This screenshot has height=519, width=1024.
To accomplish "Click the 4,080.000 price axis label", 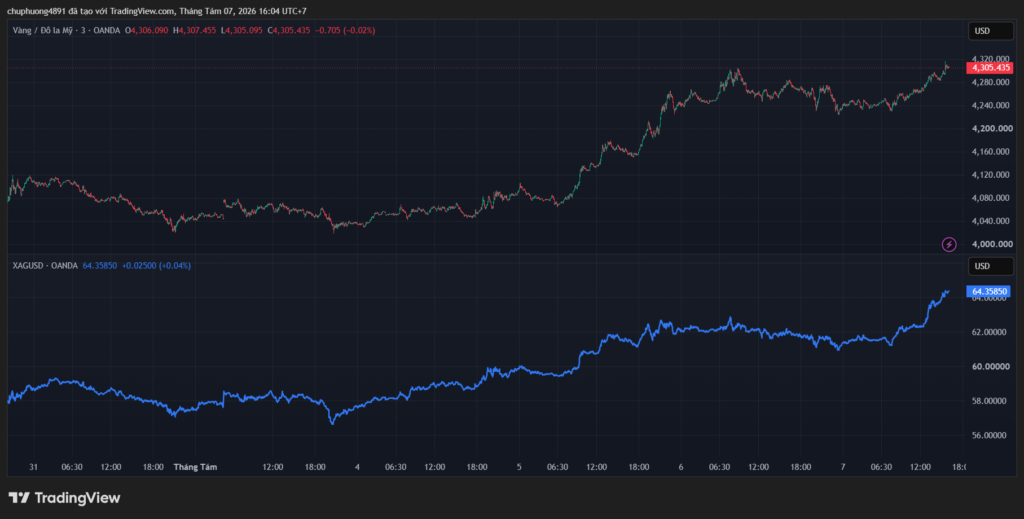I will (989, 198).
